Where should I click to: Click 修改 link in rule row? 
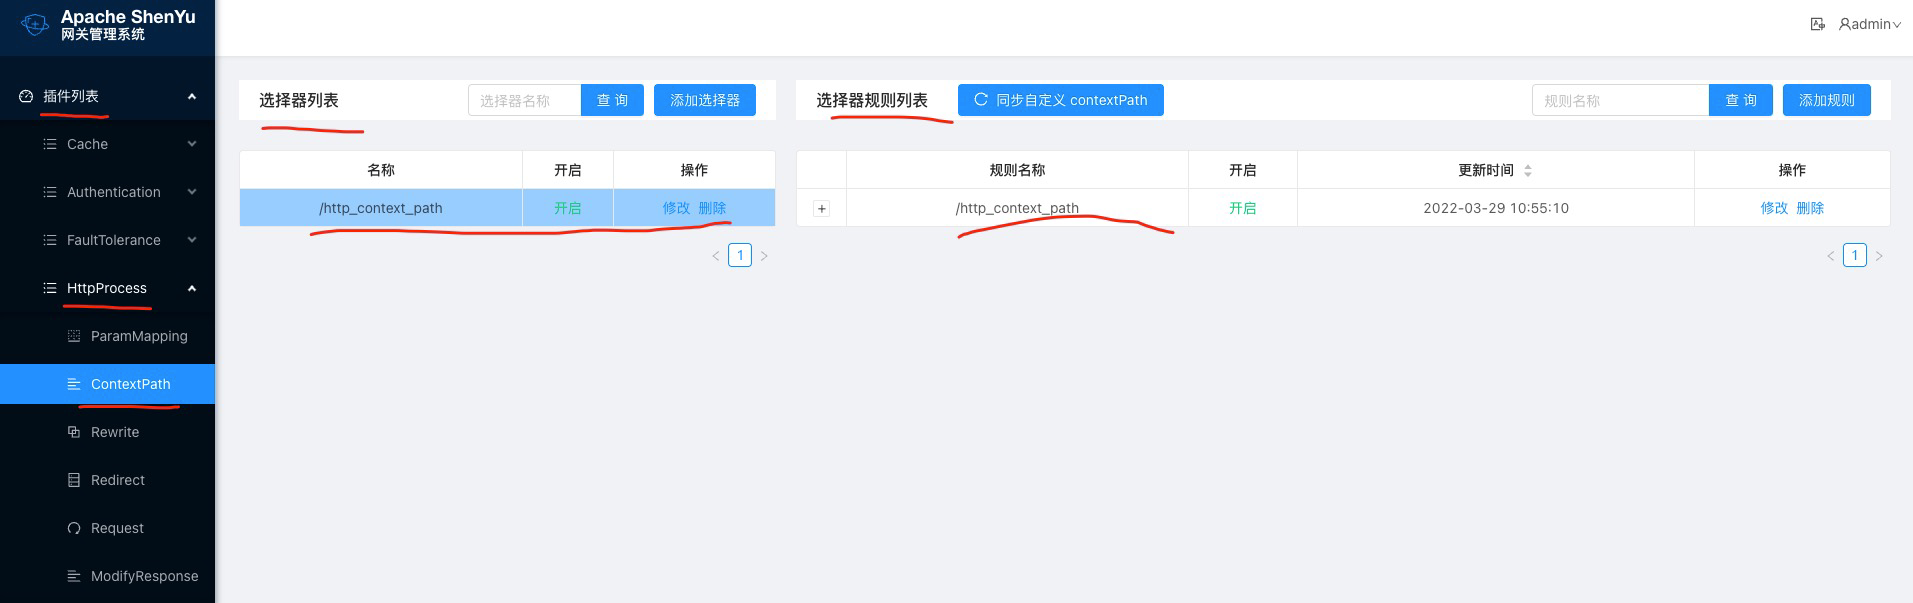[1773, 208]
